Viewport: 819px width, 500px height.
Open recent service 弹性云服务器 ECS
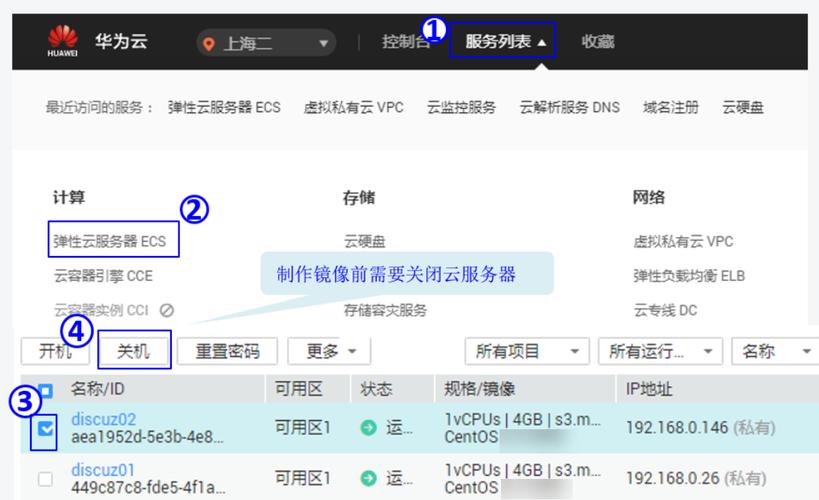click(x=224, y=107)
